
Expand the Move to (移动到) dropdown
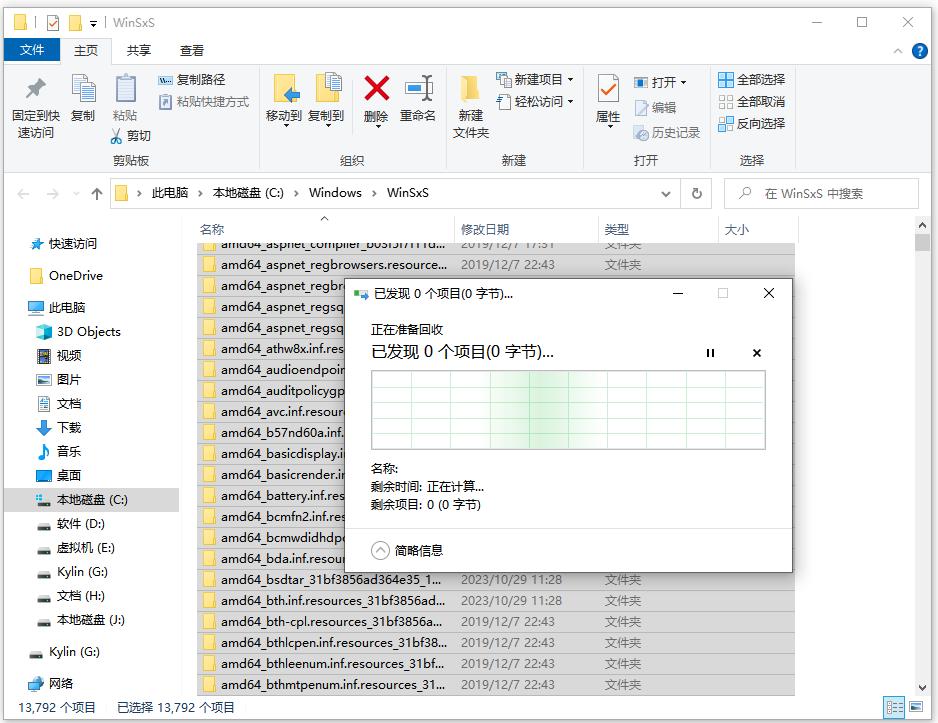[x=284, y=116]
